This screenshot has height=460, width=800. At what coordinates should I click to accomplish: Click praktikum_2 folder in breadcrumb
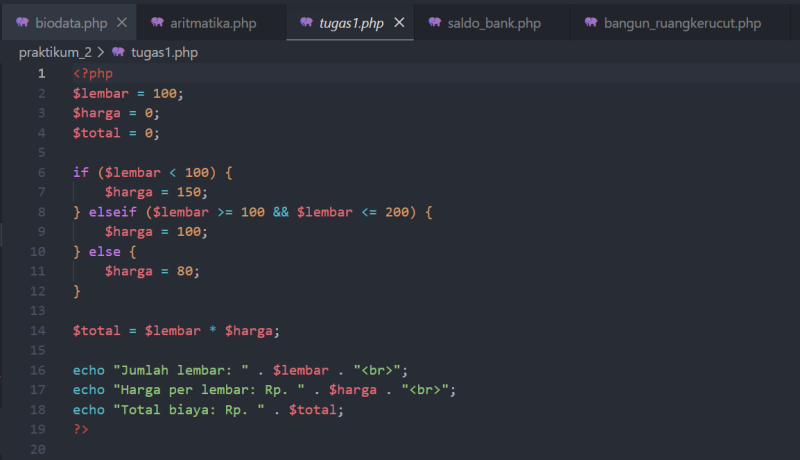55,53
